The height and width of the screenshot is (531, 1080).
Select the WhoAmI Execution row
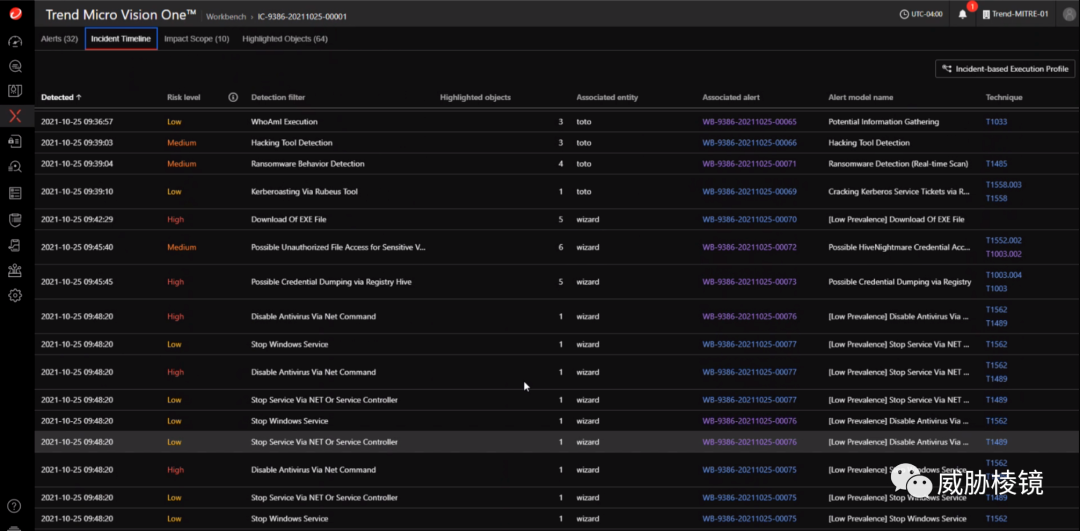click(557, 122)
